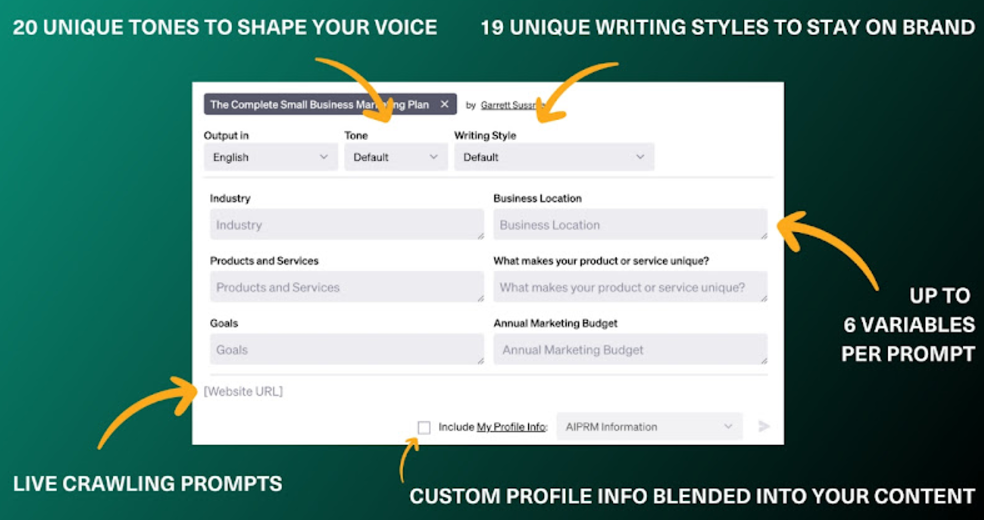Click the Output in label

pos(226,135)
